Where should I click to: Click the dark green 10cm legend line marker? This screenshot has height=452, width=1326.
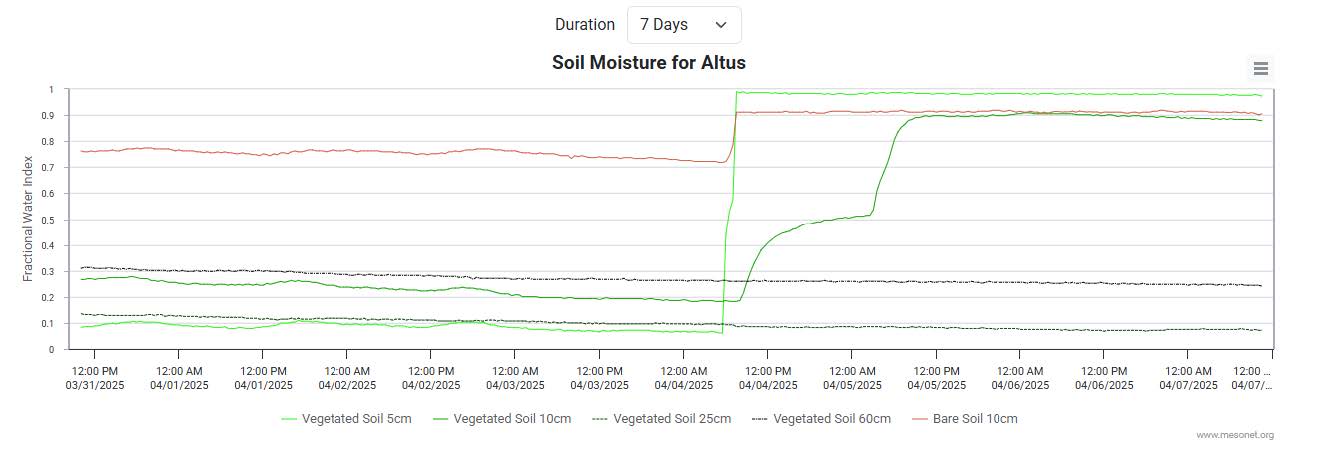(441, 419)
